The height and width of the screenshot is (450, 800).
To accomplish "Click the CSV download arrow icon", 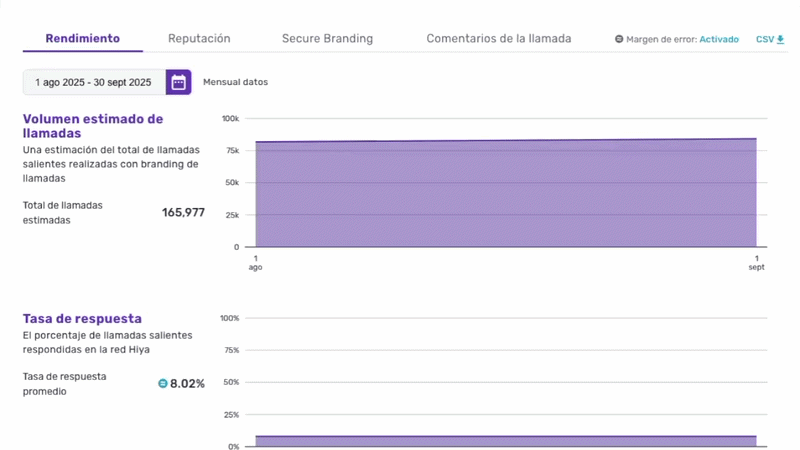I will 780,40.
